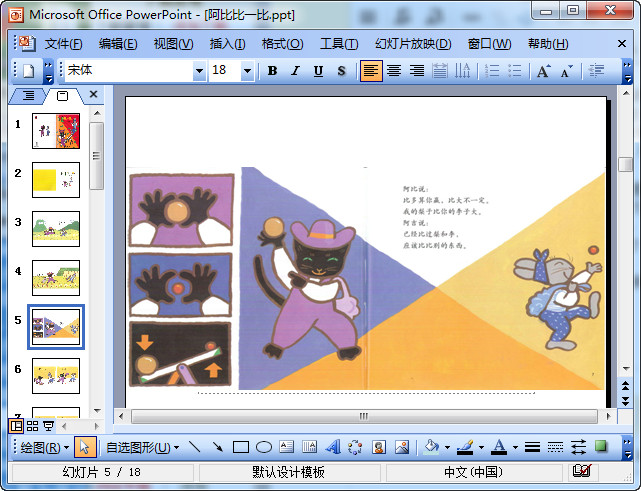The height and width of the screenshot is (491, 641).
Task: Insert a horizontal text box
Action: [287, 447]
